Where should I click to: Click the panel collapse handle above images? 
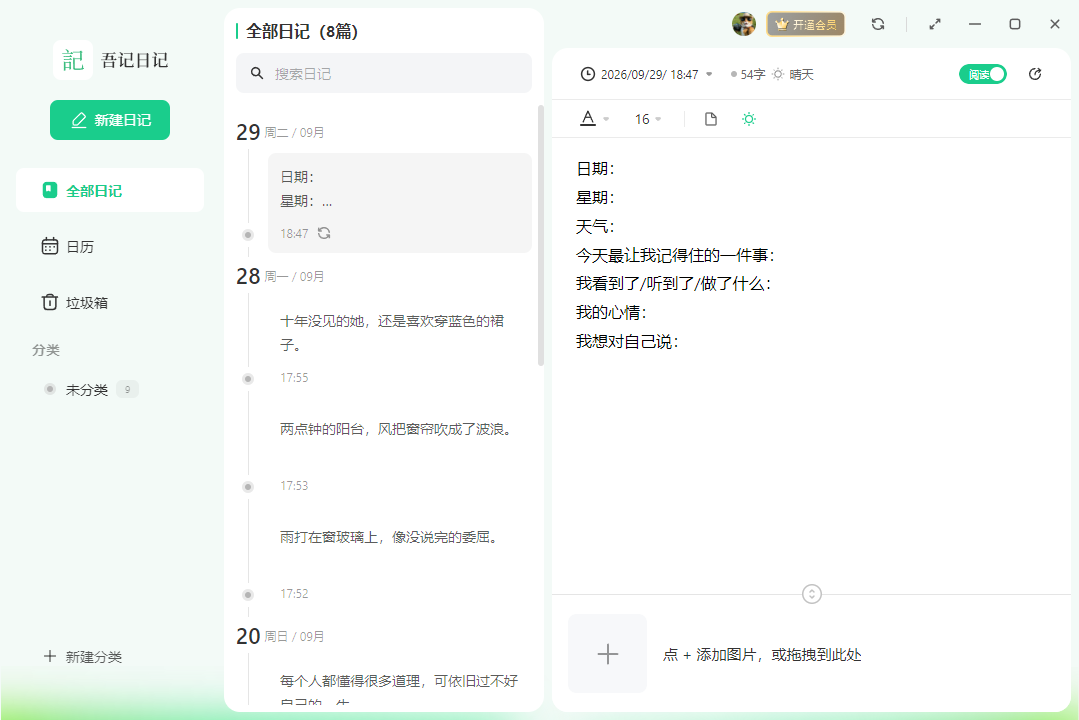(x=812, y=594)
